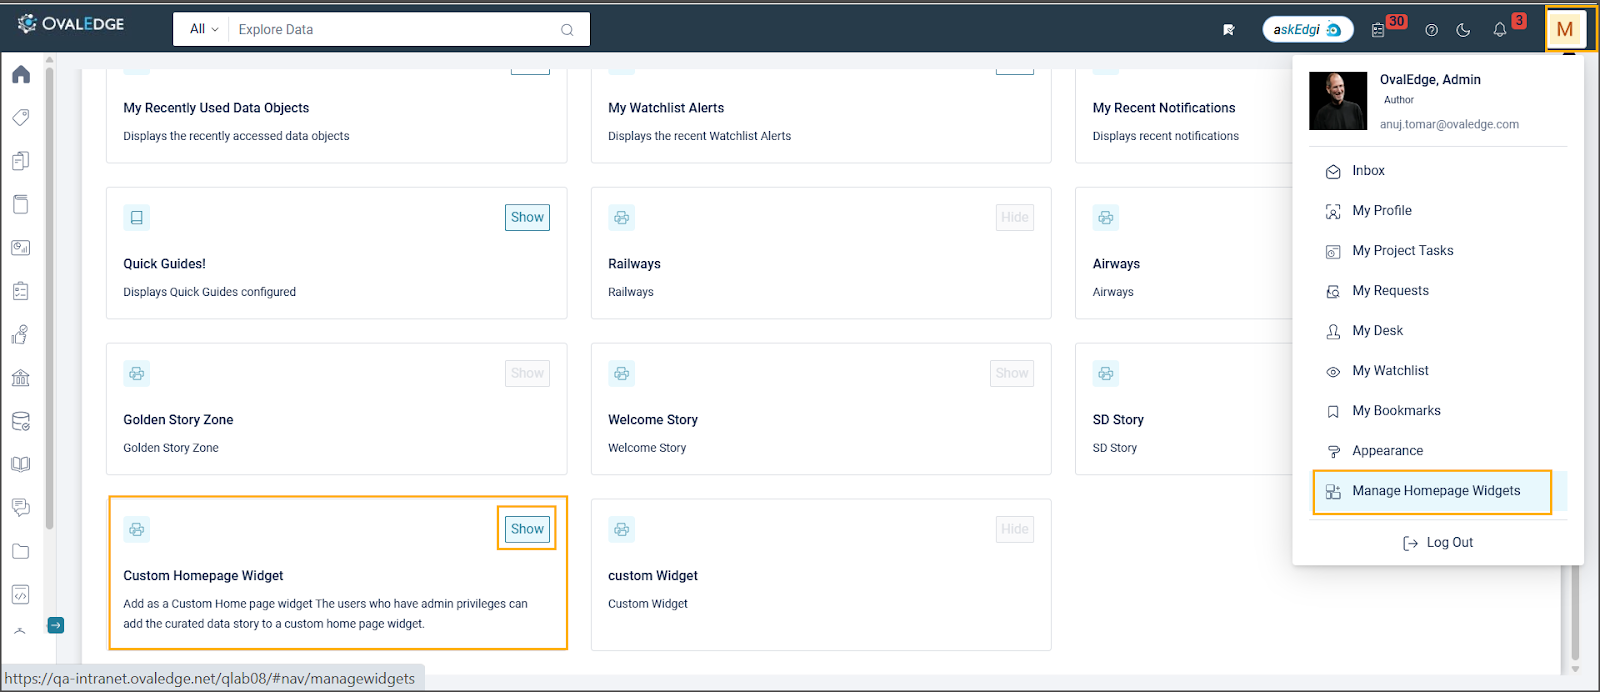The image size is (1600, 692).
Task: Click Log Out
Action: 1438,543
